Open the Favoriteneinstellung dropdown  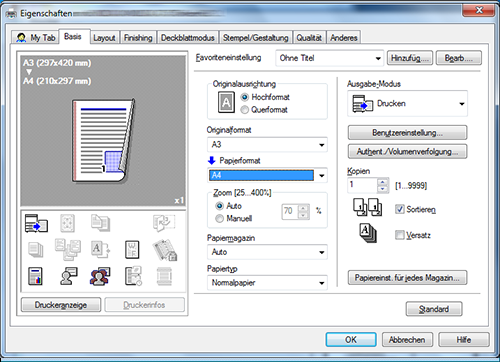[x=330, y=58]
